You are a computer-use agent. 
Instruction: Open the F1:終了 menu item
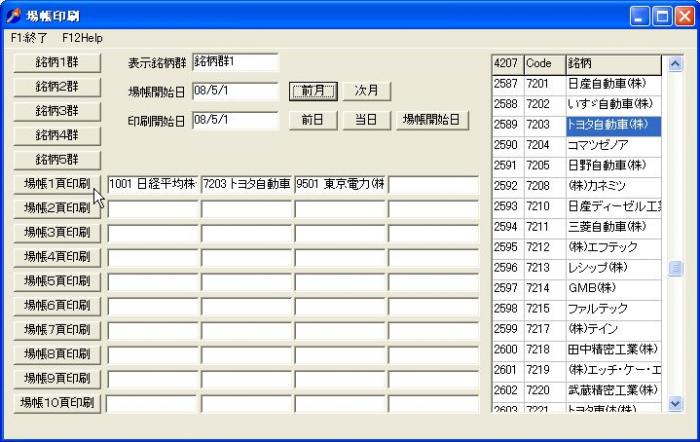click(30, 37)
